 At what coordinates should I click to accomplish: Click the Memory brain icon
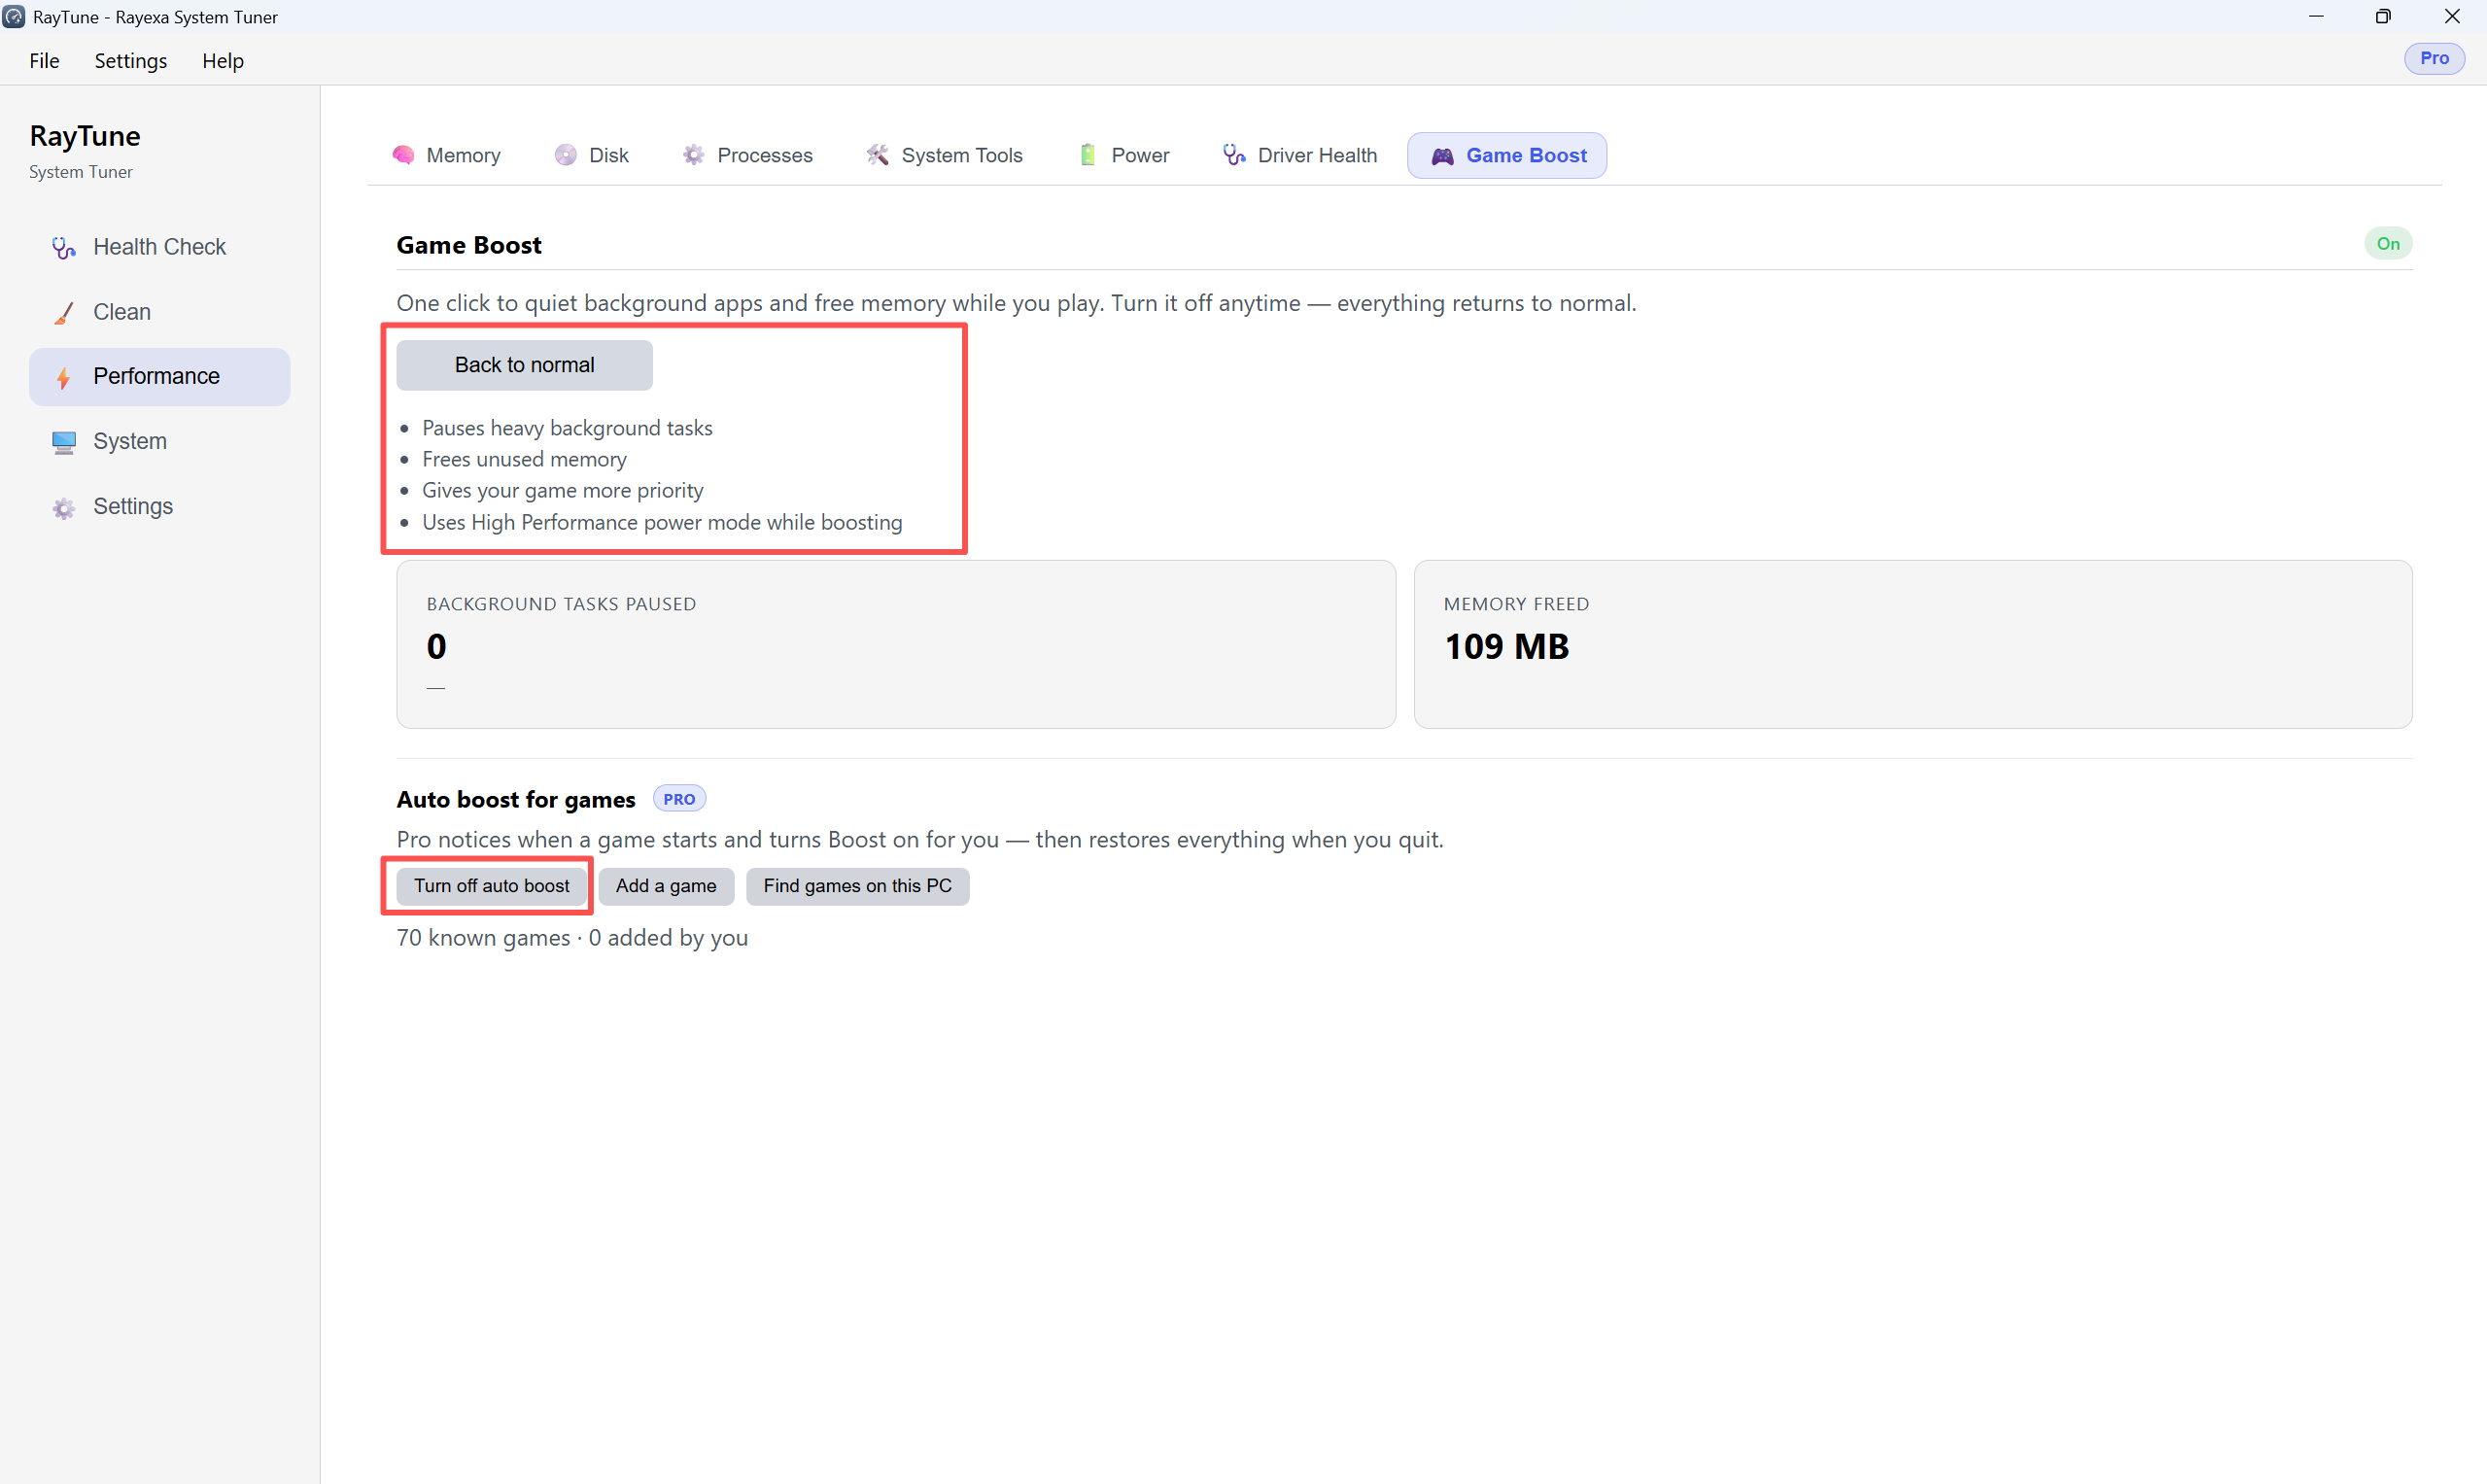(x=403, y=155)
